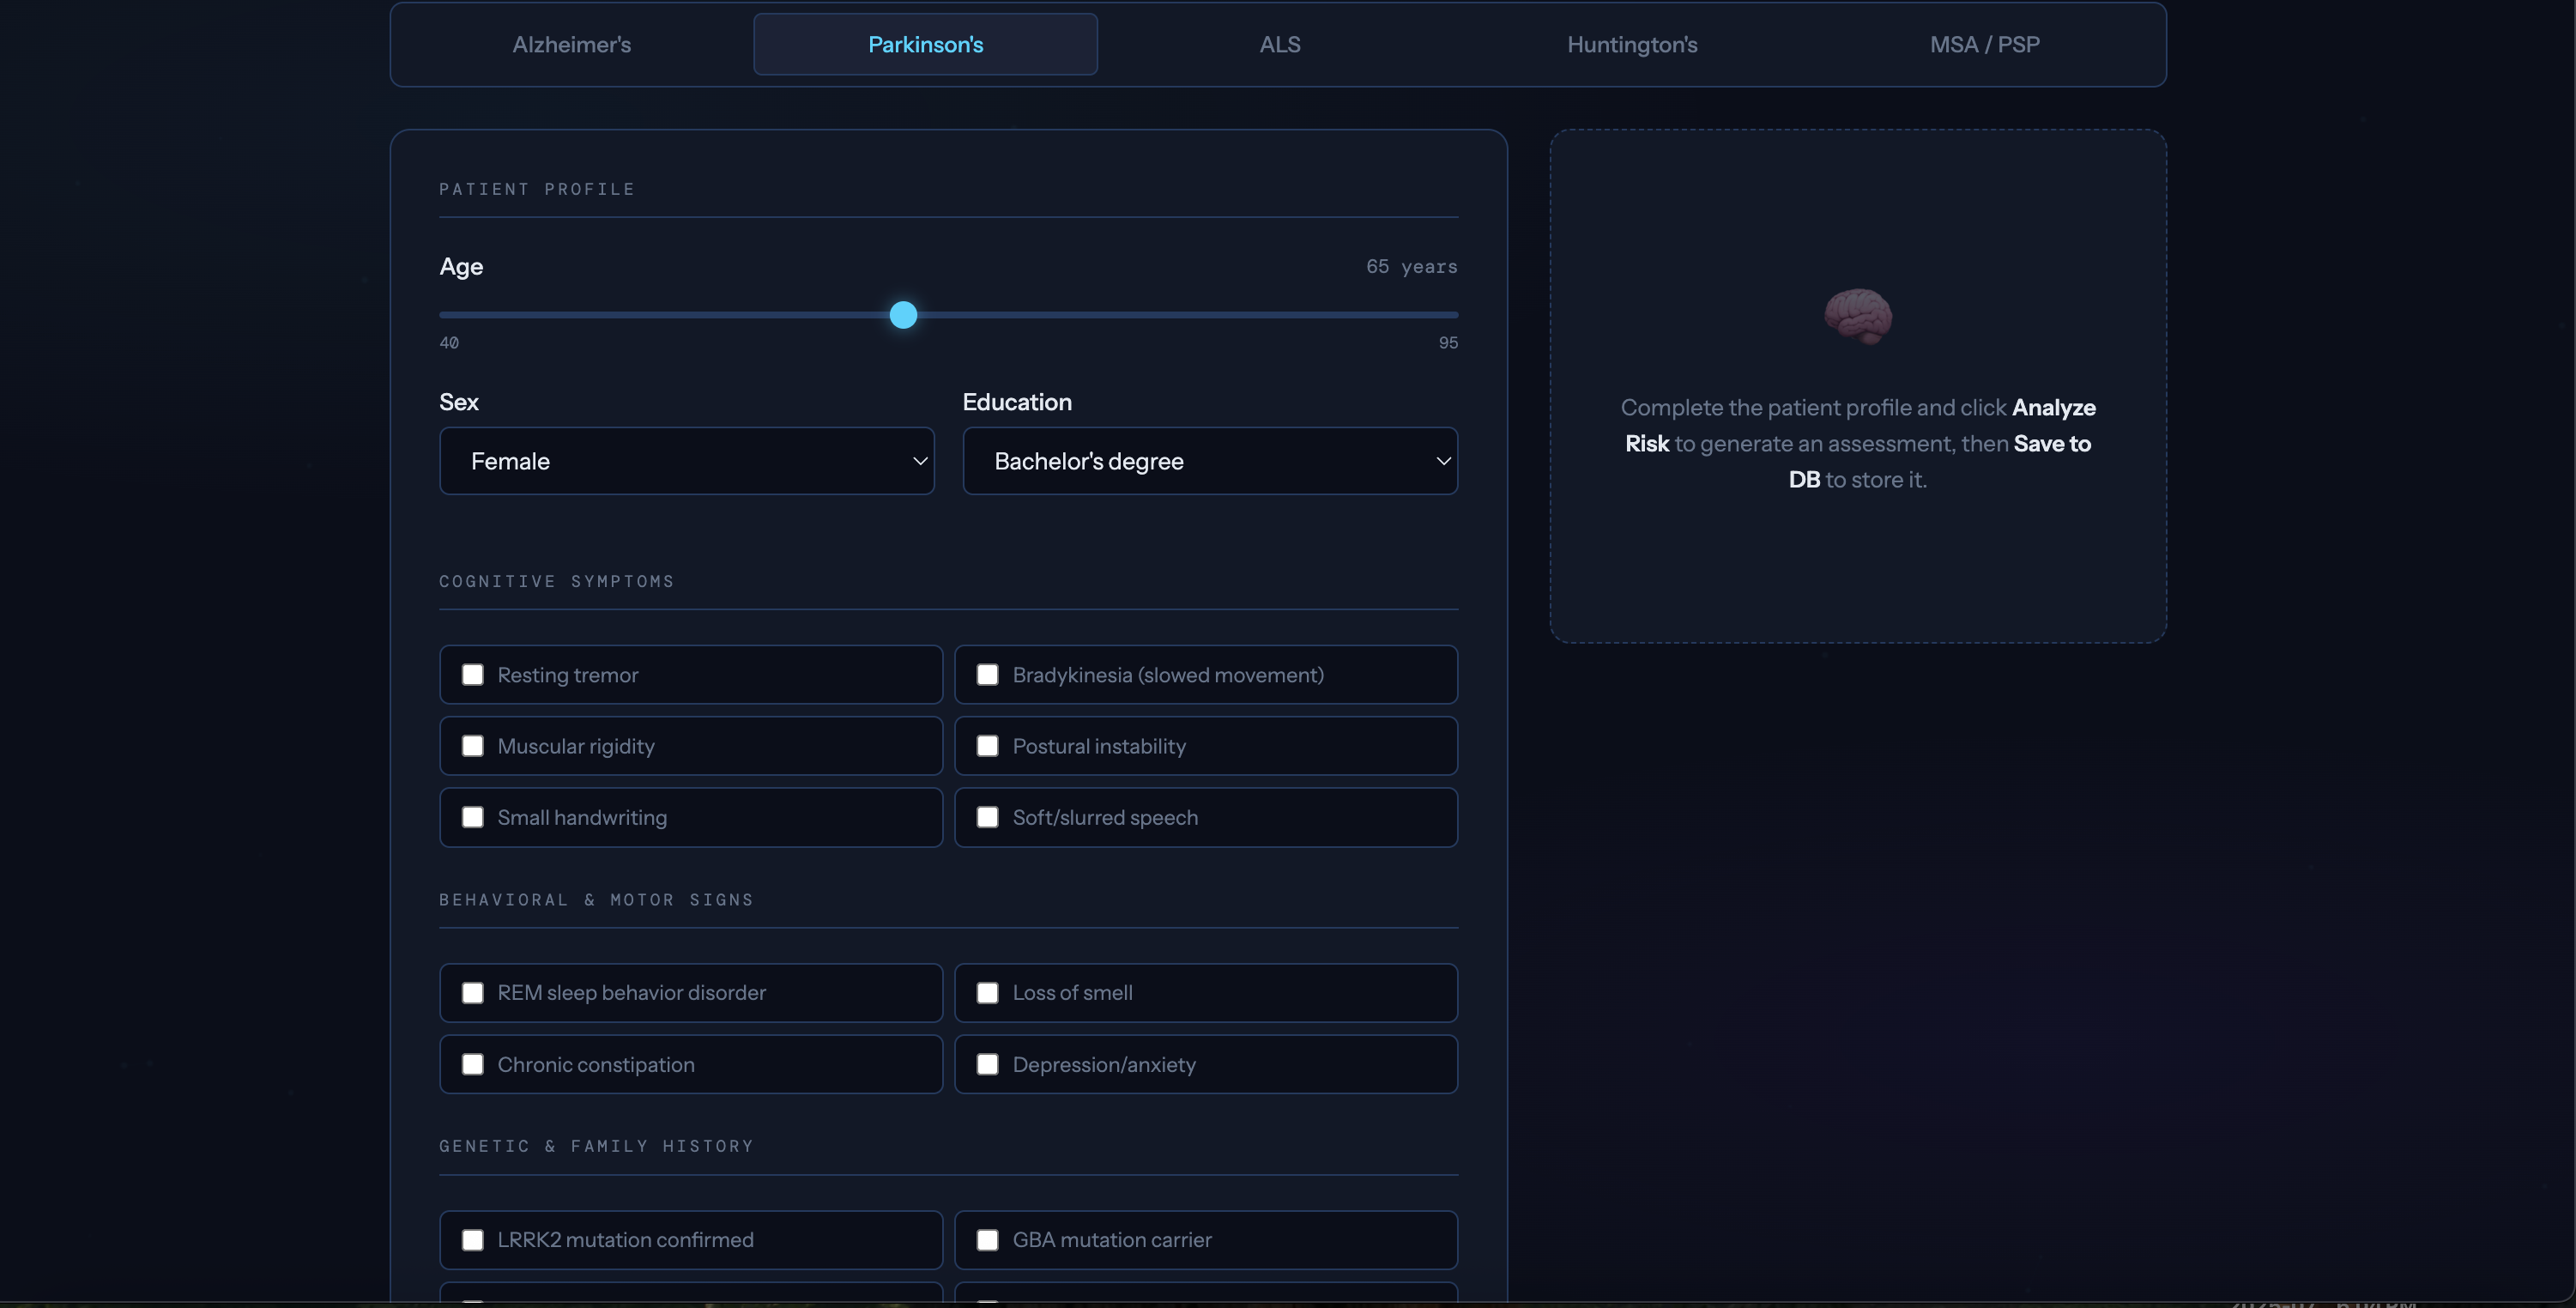Switch to the Alzheimer's tab
Image resolution: width=2576 pixels, height=1308 pixels.
point(571,44)
